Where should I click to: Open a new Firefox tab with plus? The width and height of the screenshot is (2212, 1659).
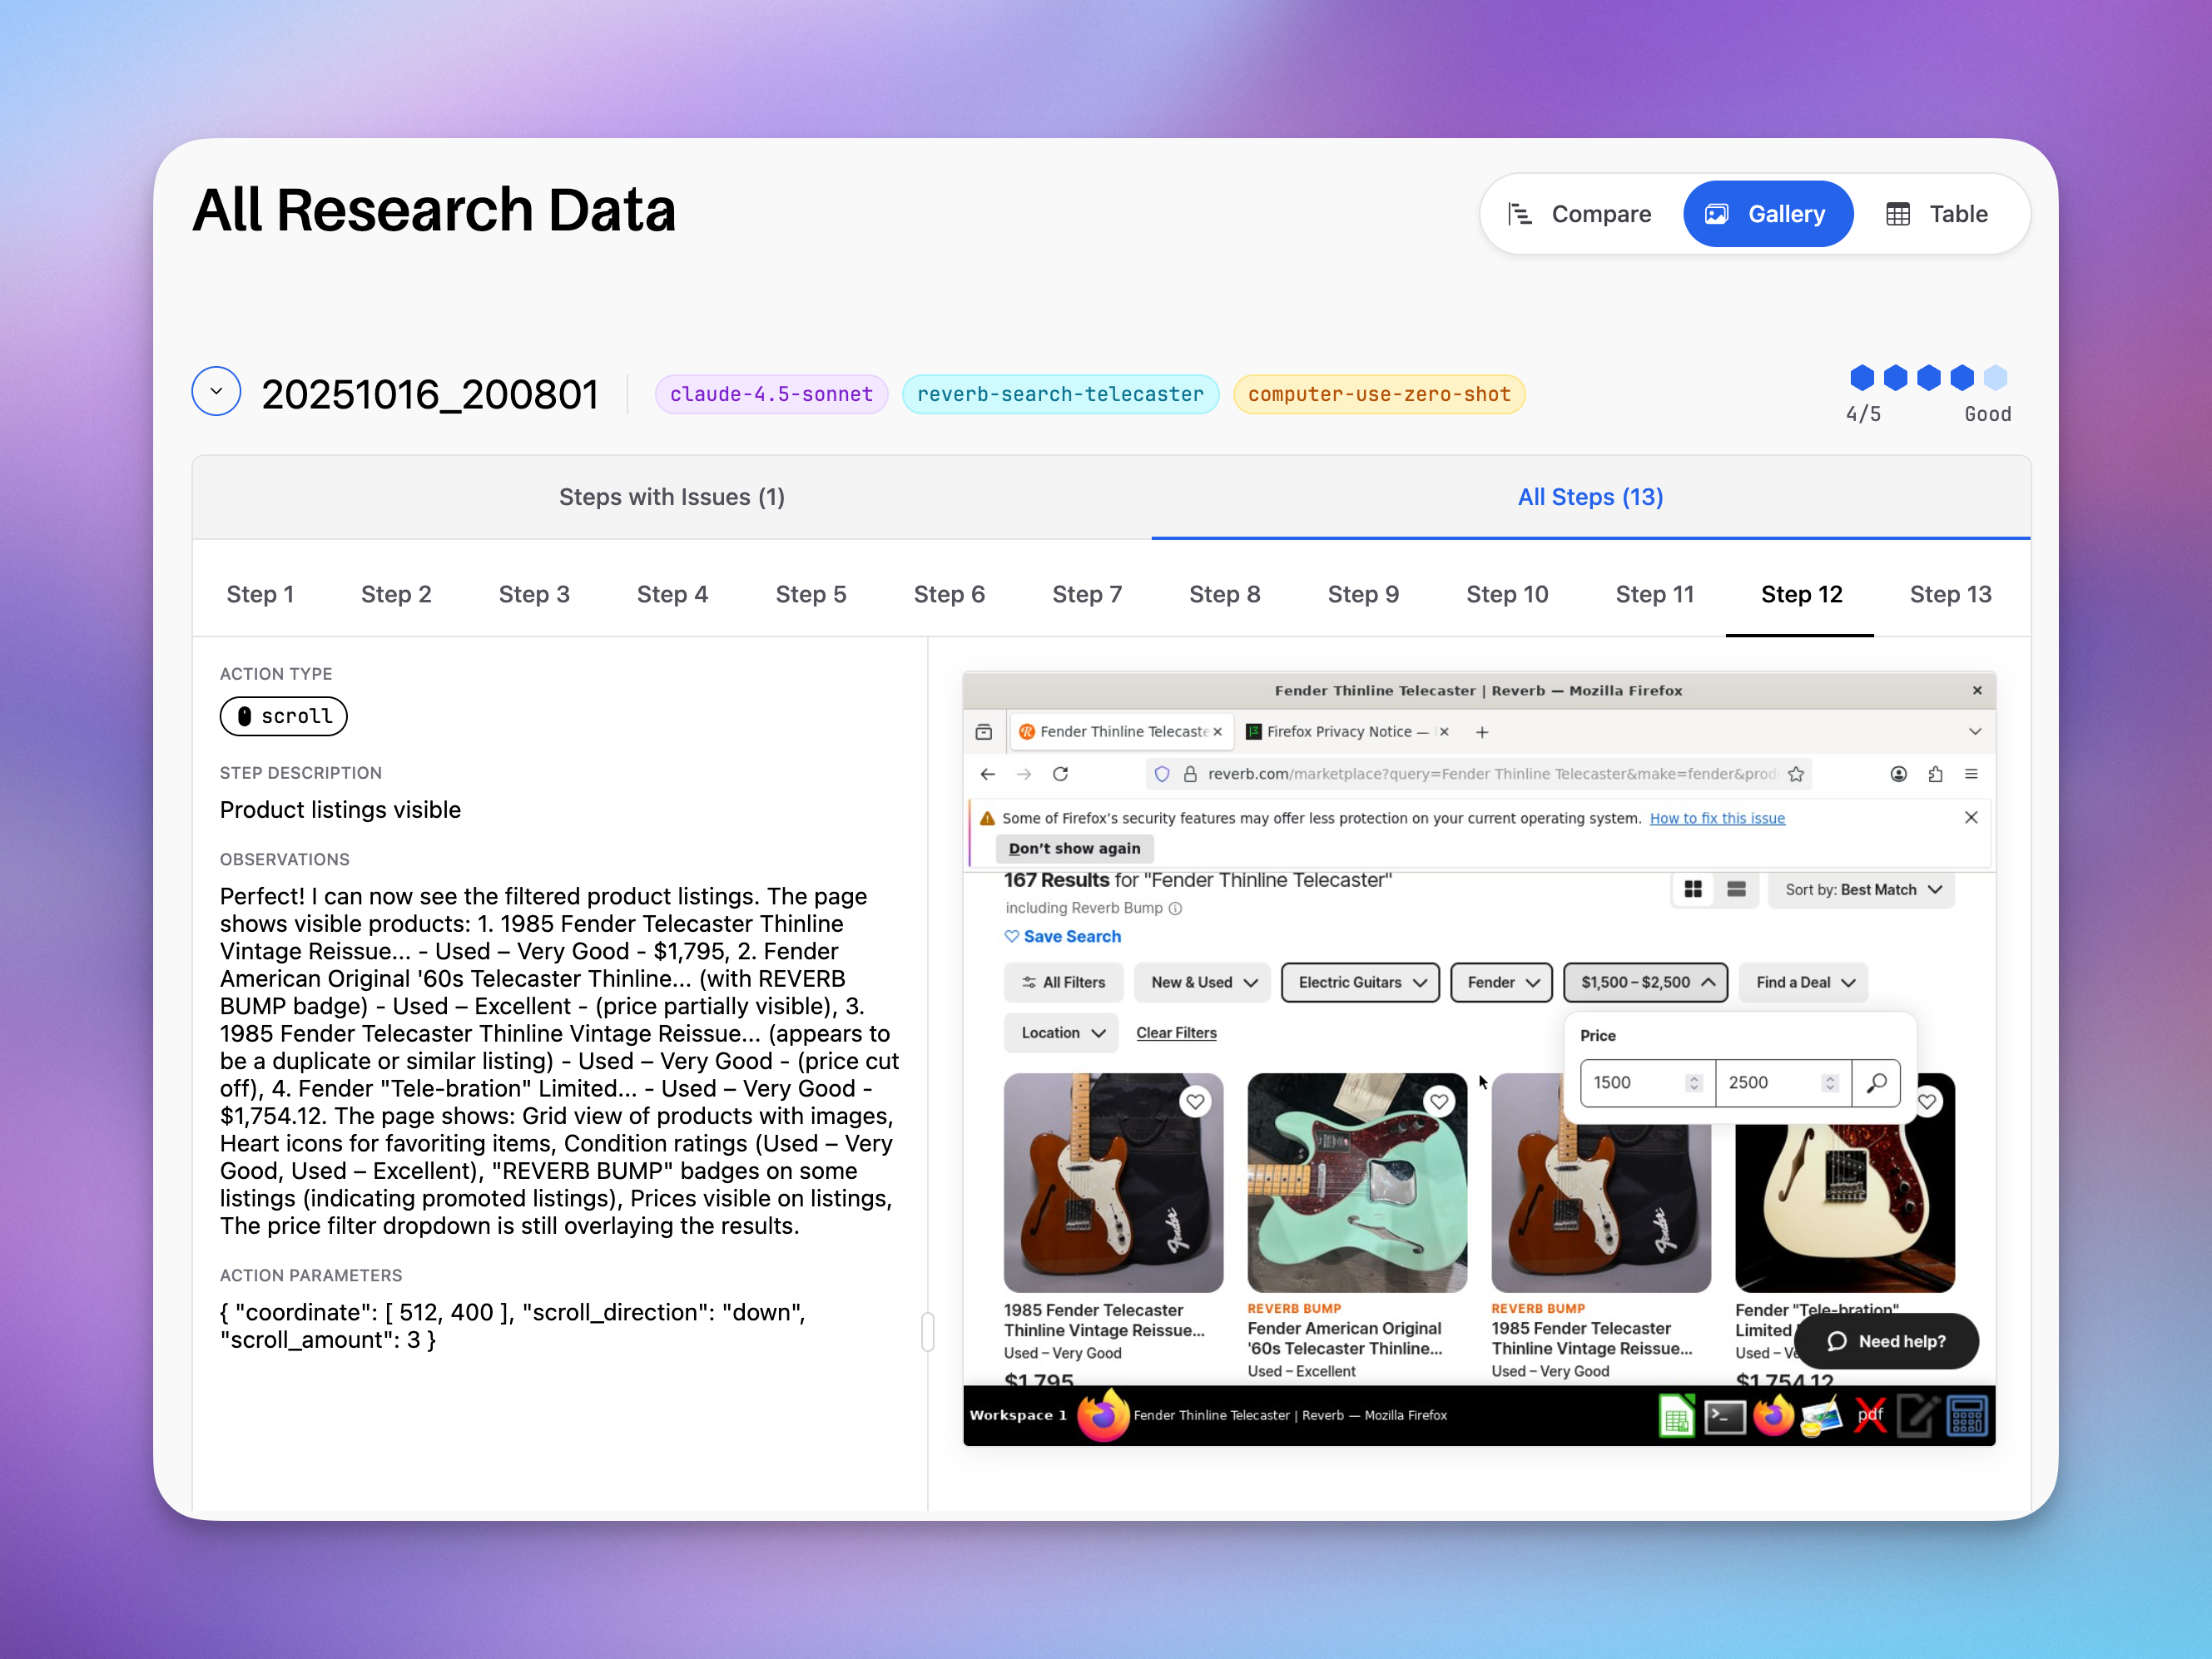[1482, 732]
